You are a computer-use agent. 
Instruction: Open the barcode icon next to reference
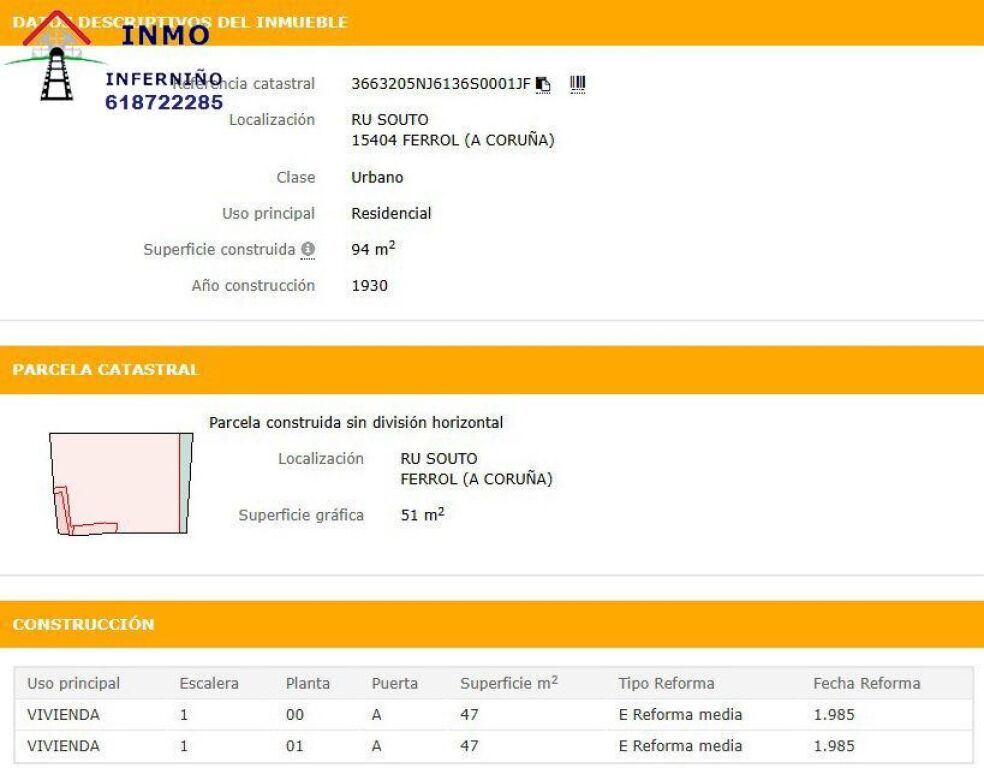[577, 84]
